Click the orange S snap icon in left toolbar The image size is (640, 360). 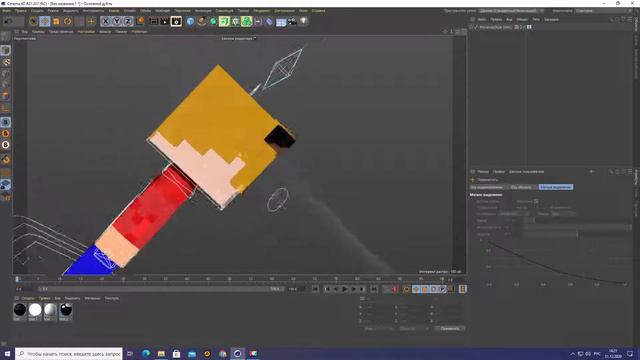point(6,133)
